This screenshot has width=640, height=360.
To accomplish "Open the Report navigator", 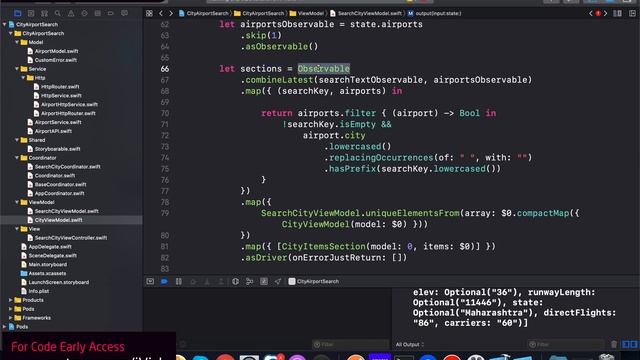I will coord(124,13).
